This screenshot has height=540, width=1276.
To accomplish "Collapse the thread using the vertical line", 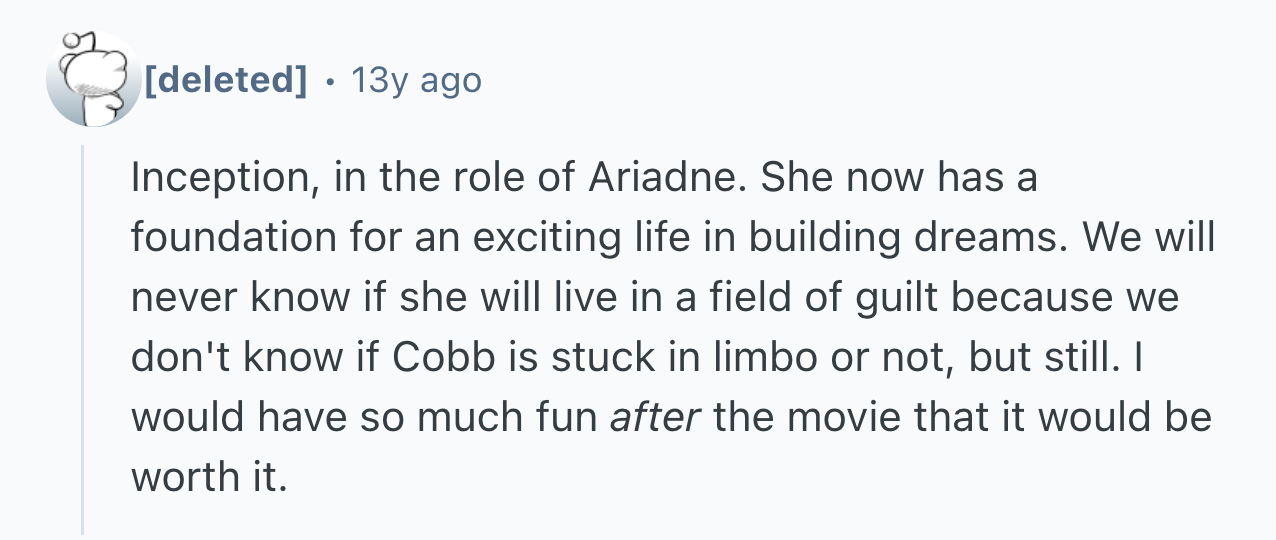I will (x=84, y=340).
